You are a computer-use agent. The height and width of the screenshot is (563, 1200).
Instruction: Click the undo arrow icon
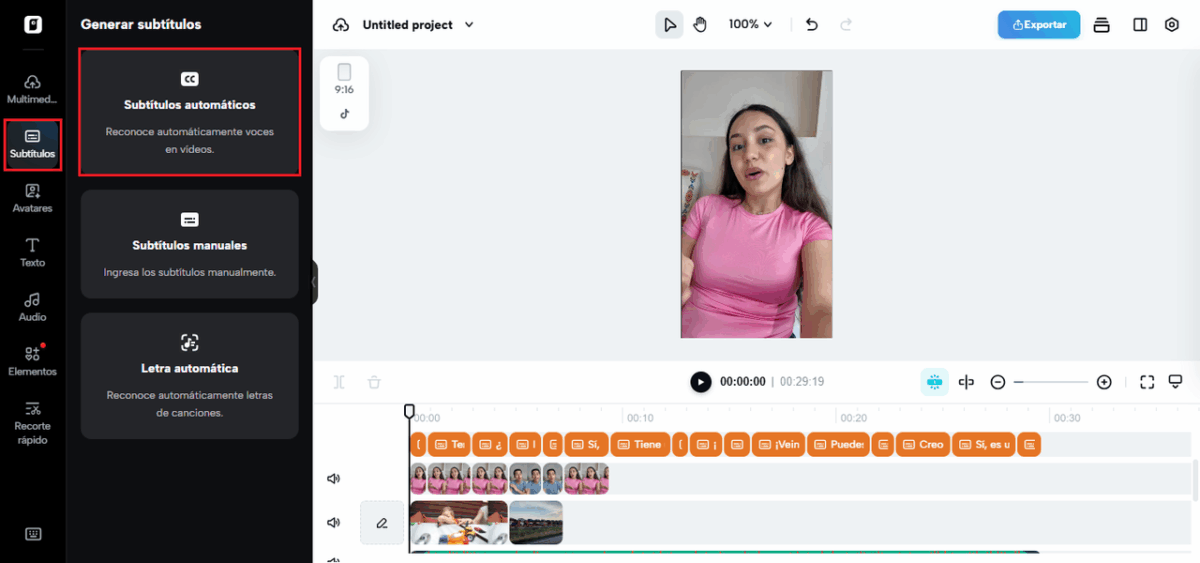point(812,25)
